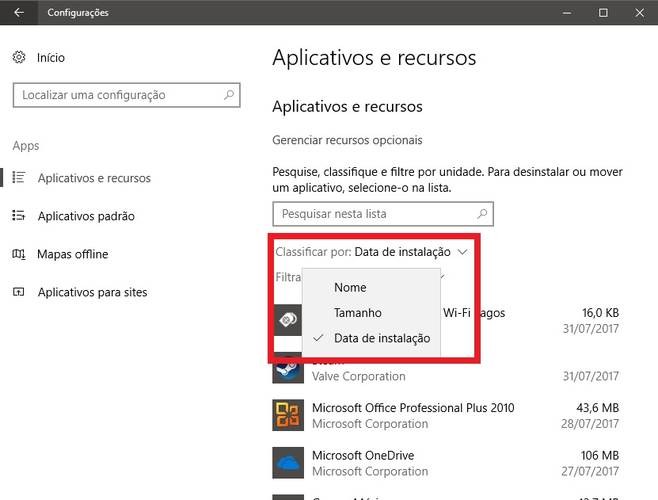Open Gerenciar recursos opcionais link

pos(347,140)
